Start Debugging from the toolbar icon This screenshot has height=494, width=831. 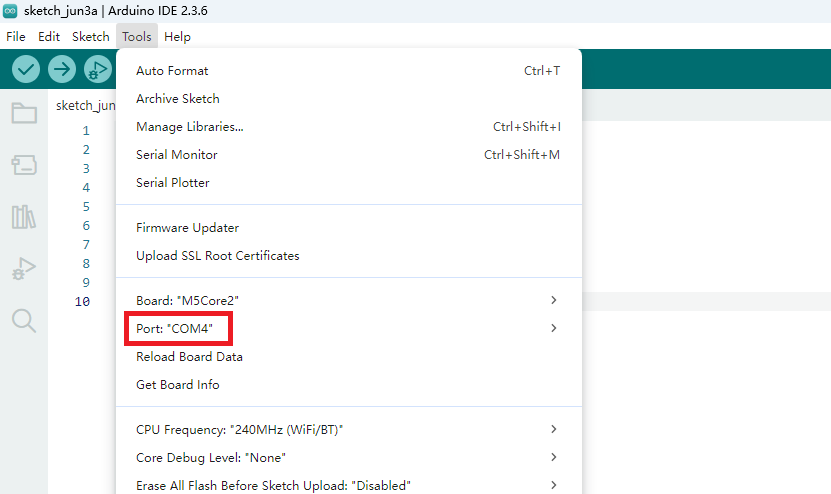[98, 69]
